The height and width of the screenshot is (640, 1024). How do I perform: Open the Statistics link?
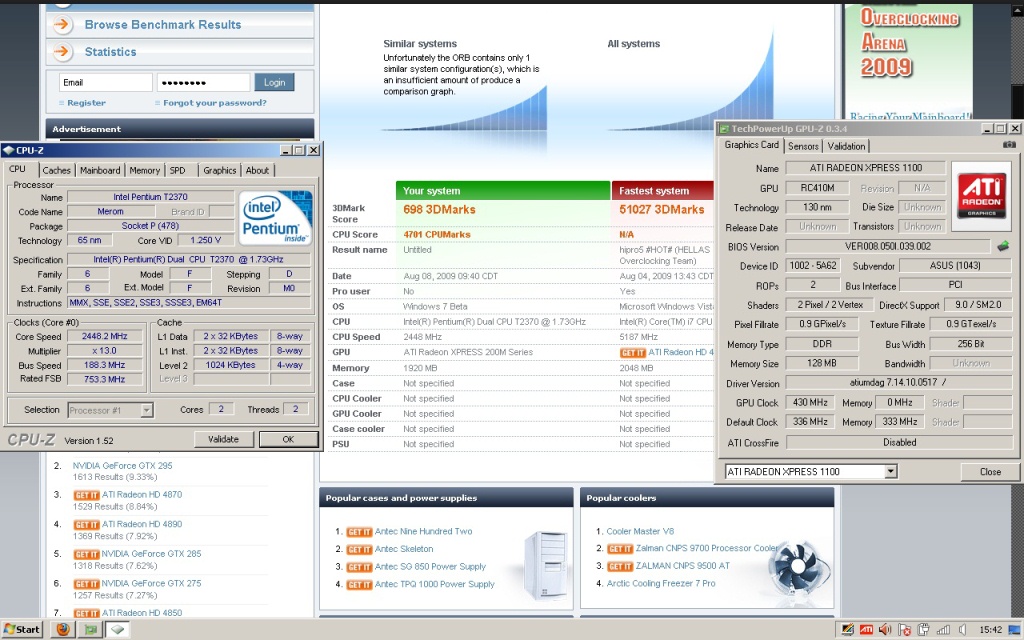(110, 52)
